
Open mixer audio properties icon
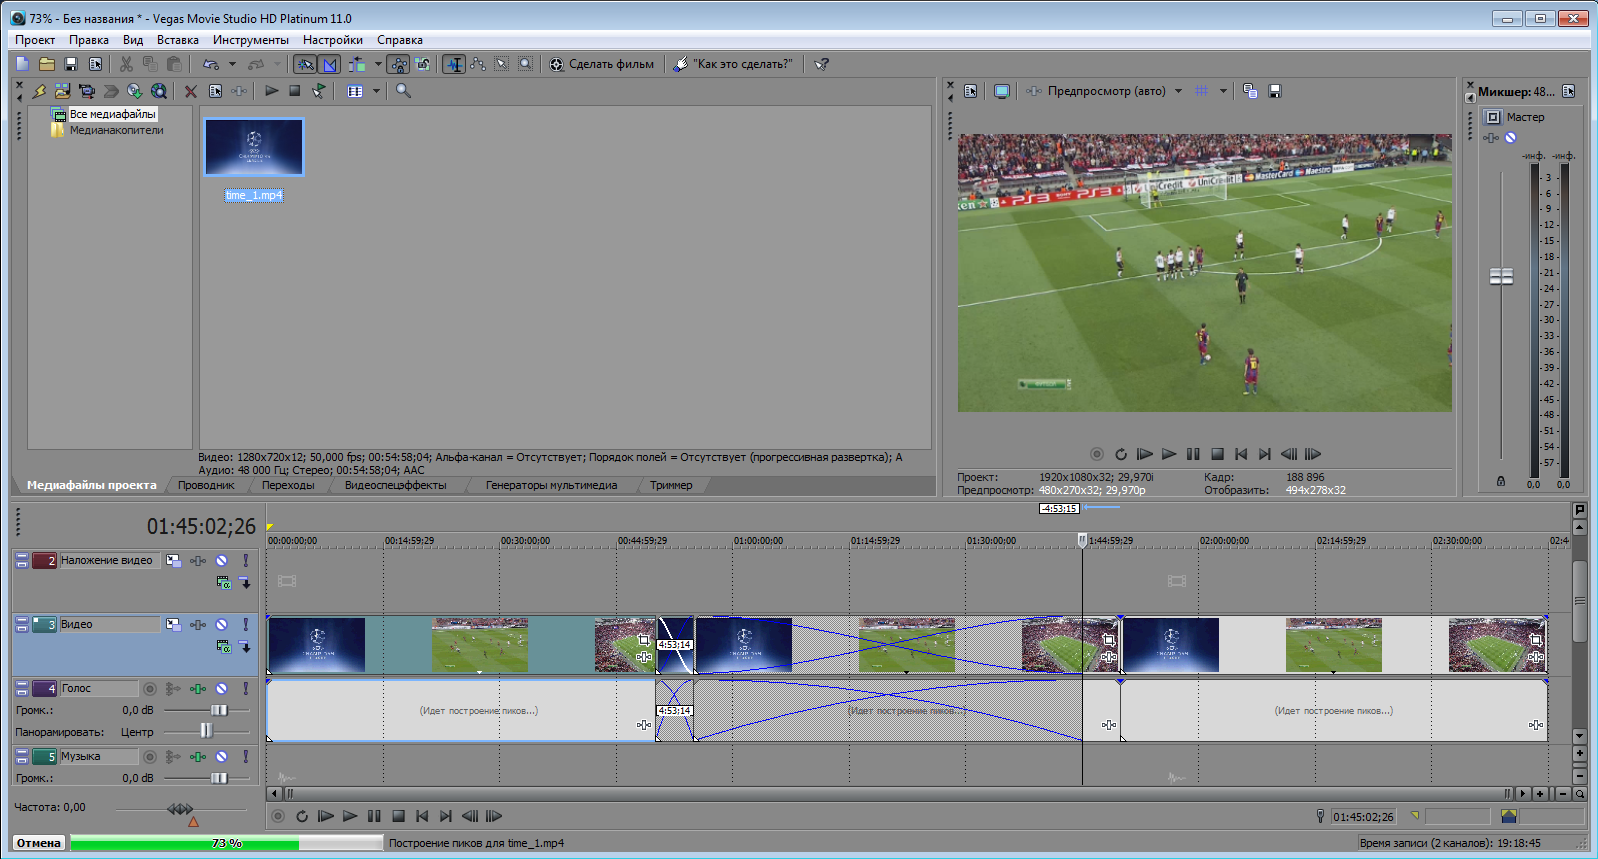(1569, 91)
